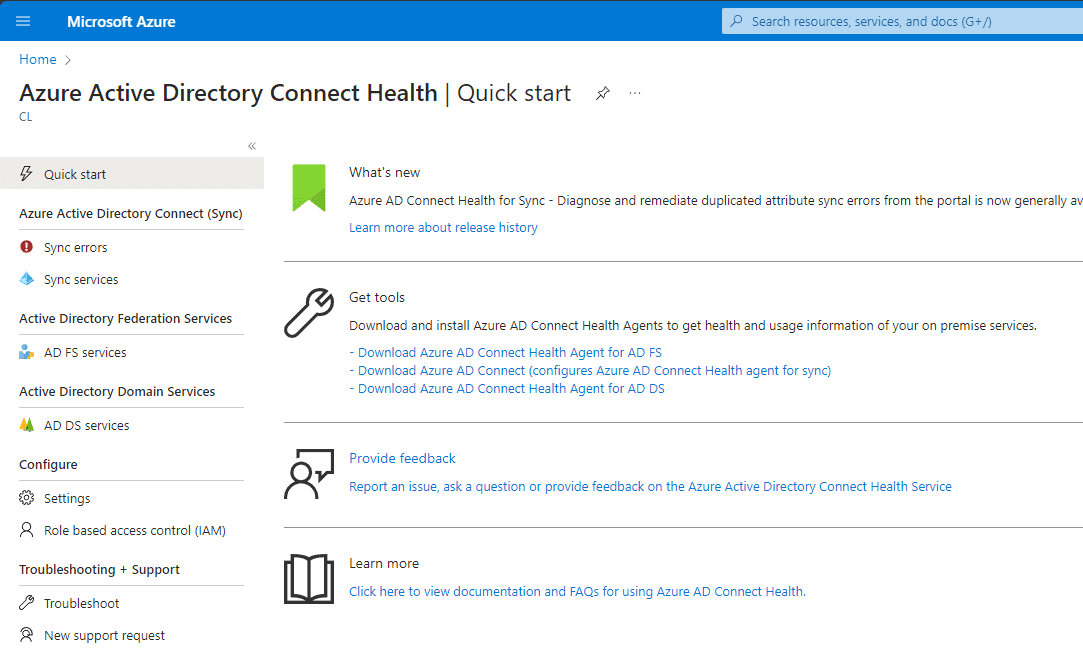This screenshot has width=1083, height=659.
Task: Click the New support request icon
Action: 26,635
